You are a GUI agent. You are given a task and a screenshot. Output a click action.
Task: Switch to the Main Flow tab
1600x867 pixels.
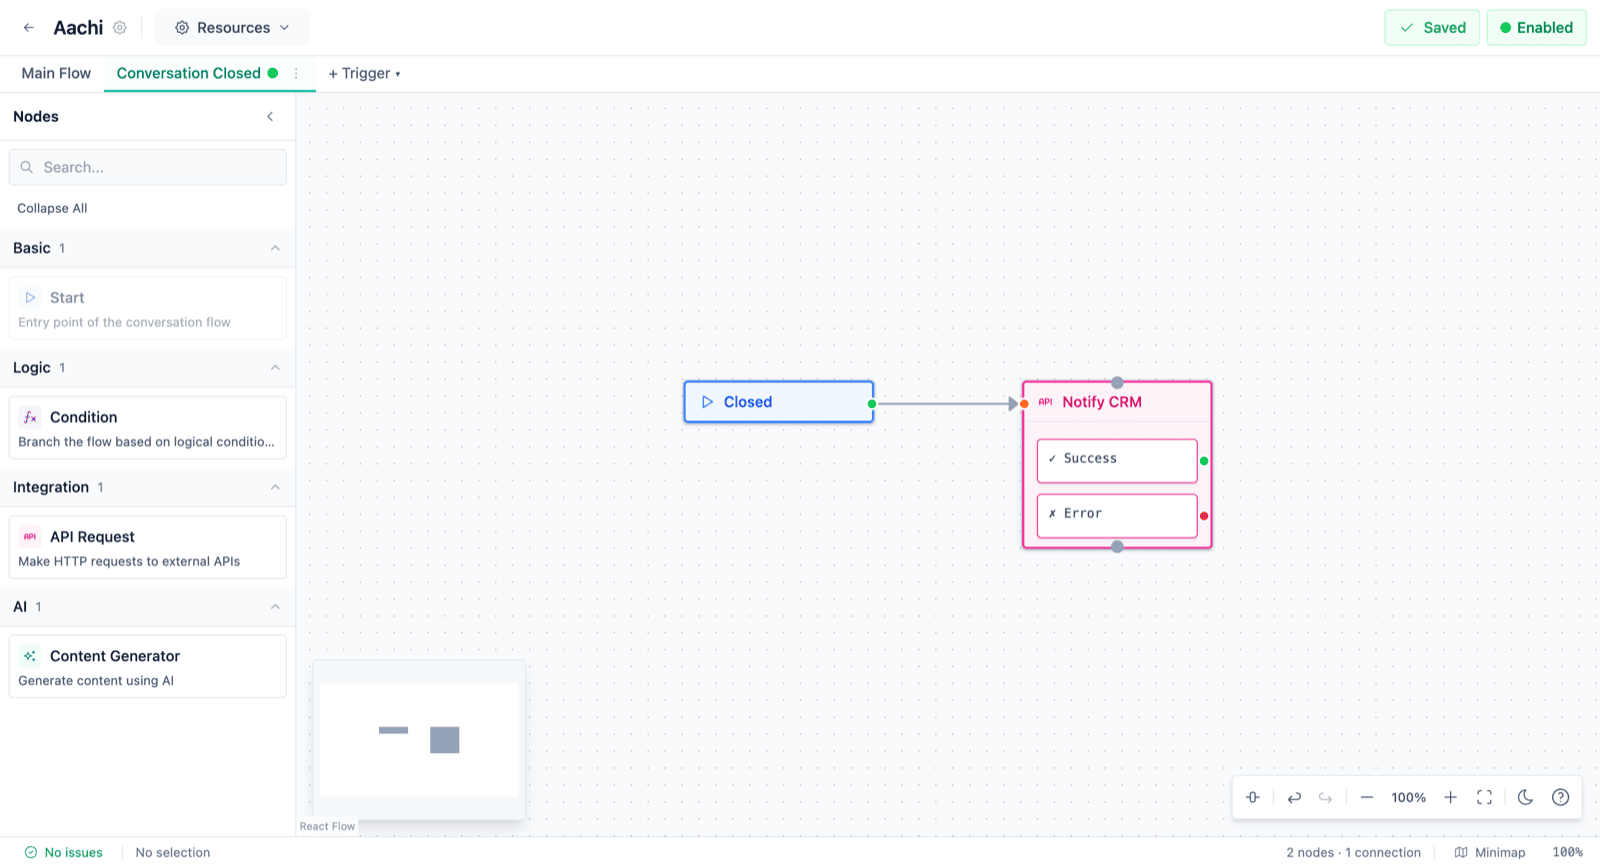56,73
